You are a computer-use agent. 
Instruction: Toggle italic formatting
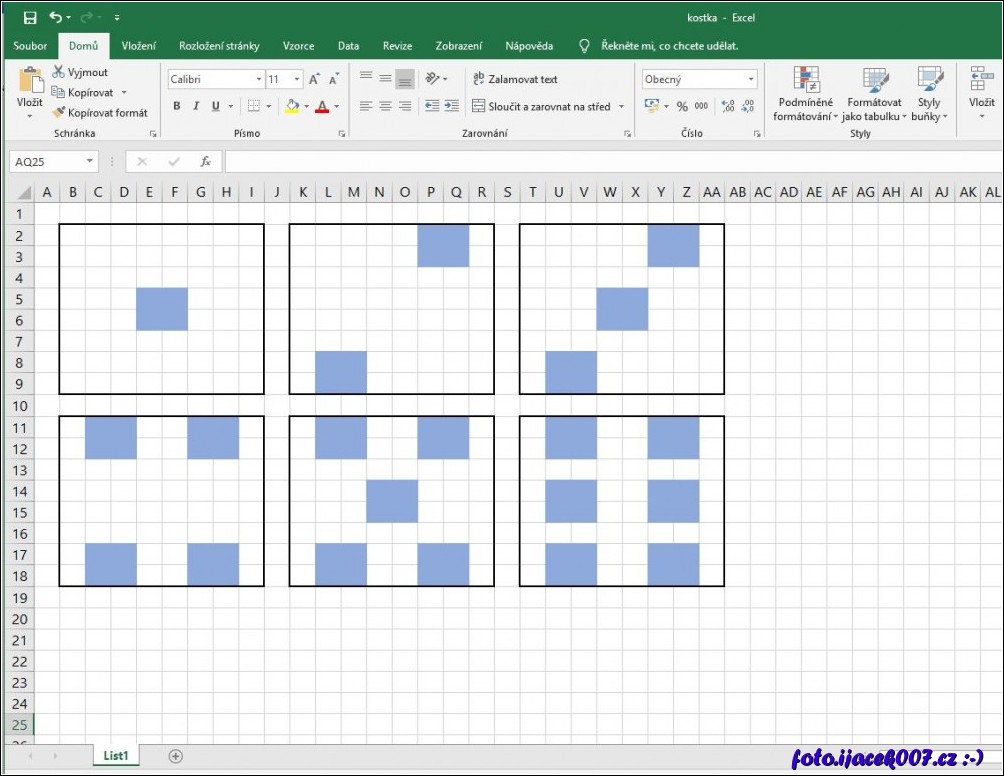coord(196,106)
